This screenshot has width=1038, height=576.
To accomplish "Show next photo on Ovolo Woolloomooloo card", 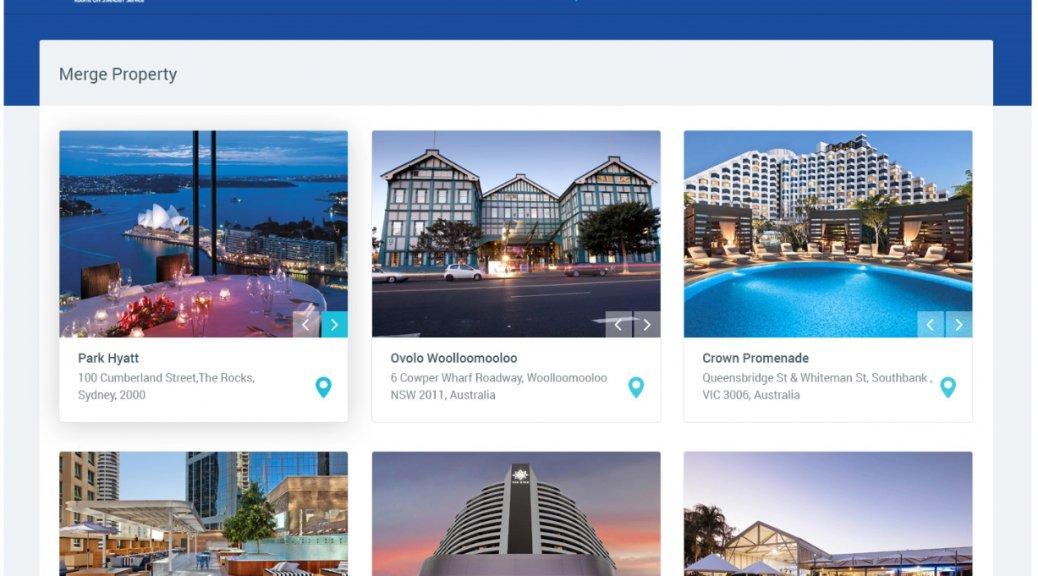I will (647, 324).
